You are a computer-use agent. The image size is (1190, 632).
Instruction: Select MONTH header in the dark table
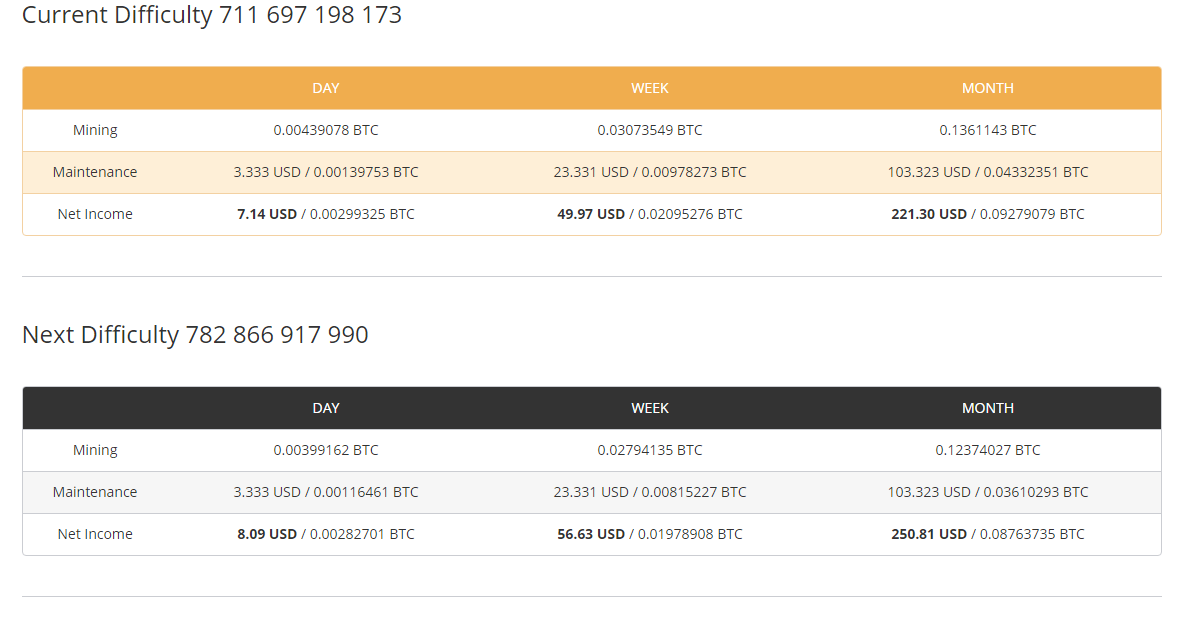pos(988,408)
